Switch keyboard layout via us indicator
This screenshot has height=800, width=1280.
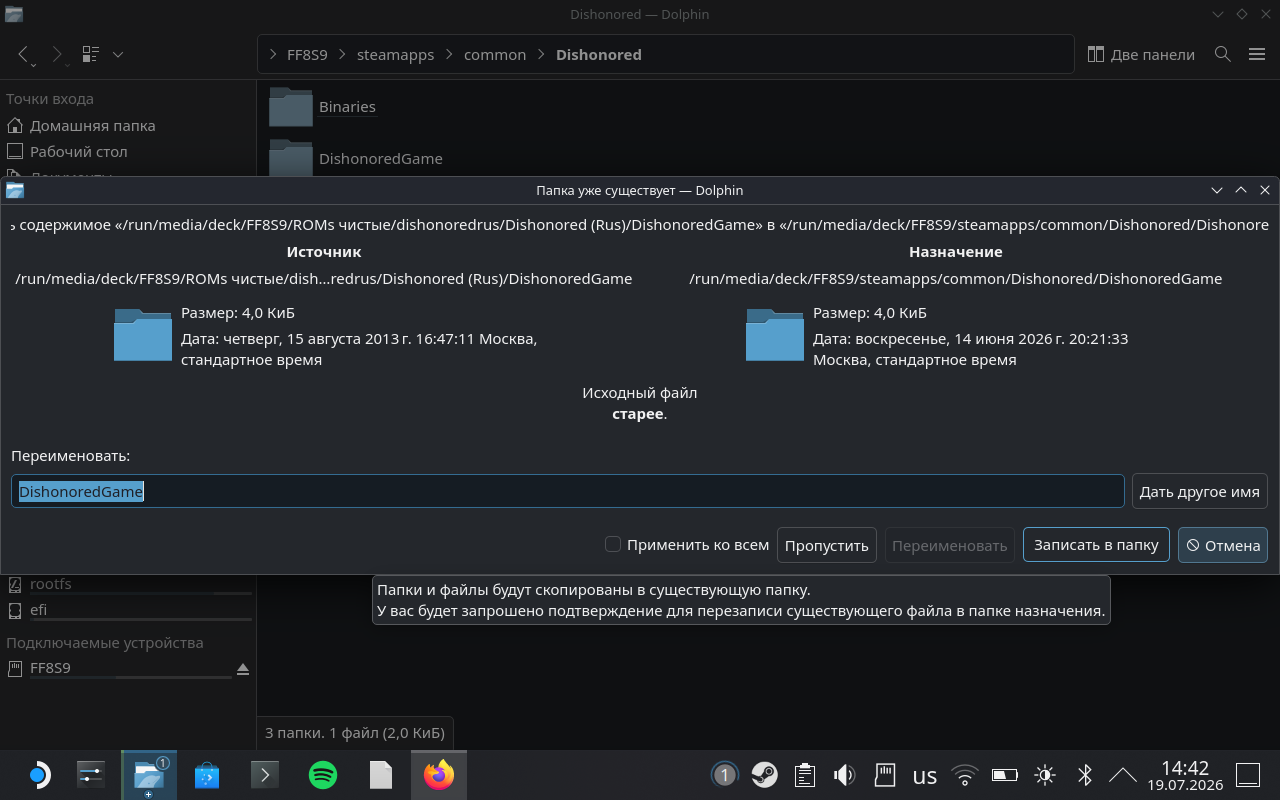coord(925,775)
